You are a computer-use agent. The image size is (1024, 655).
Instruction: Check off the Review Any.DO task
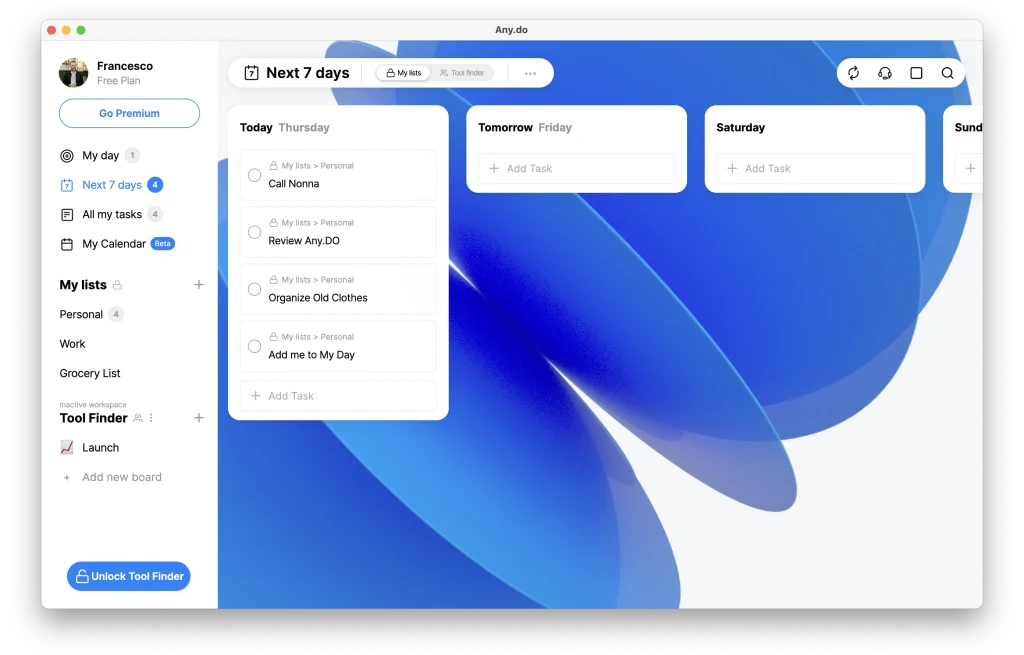(x=256, y=231)
